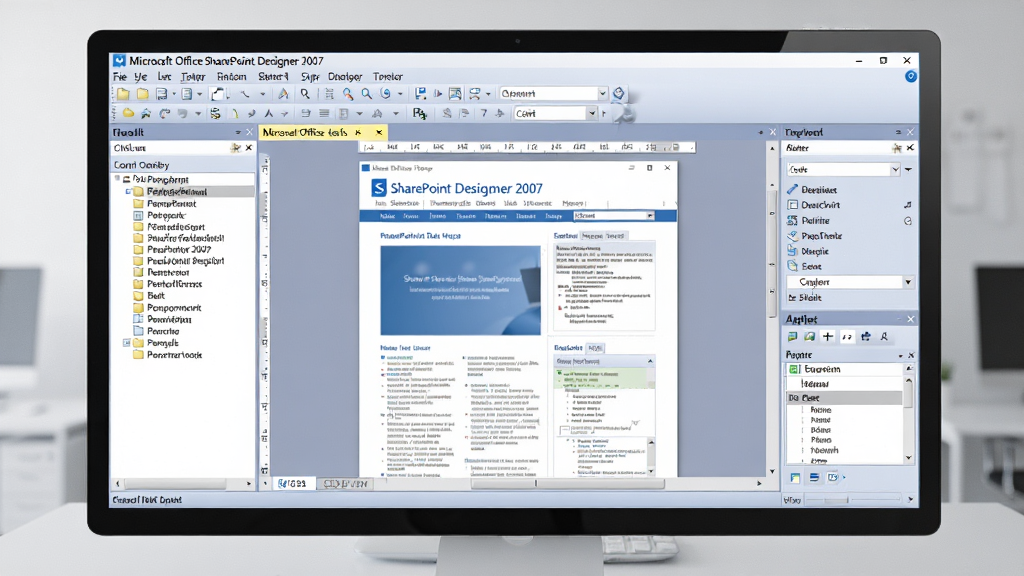Click the blue puzzle icon in Agtljet panel toolbar
Image resolution: width=1024 pixels, height=576 pixels.
click(866, 336)
